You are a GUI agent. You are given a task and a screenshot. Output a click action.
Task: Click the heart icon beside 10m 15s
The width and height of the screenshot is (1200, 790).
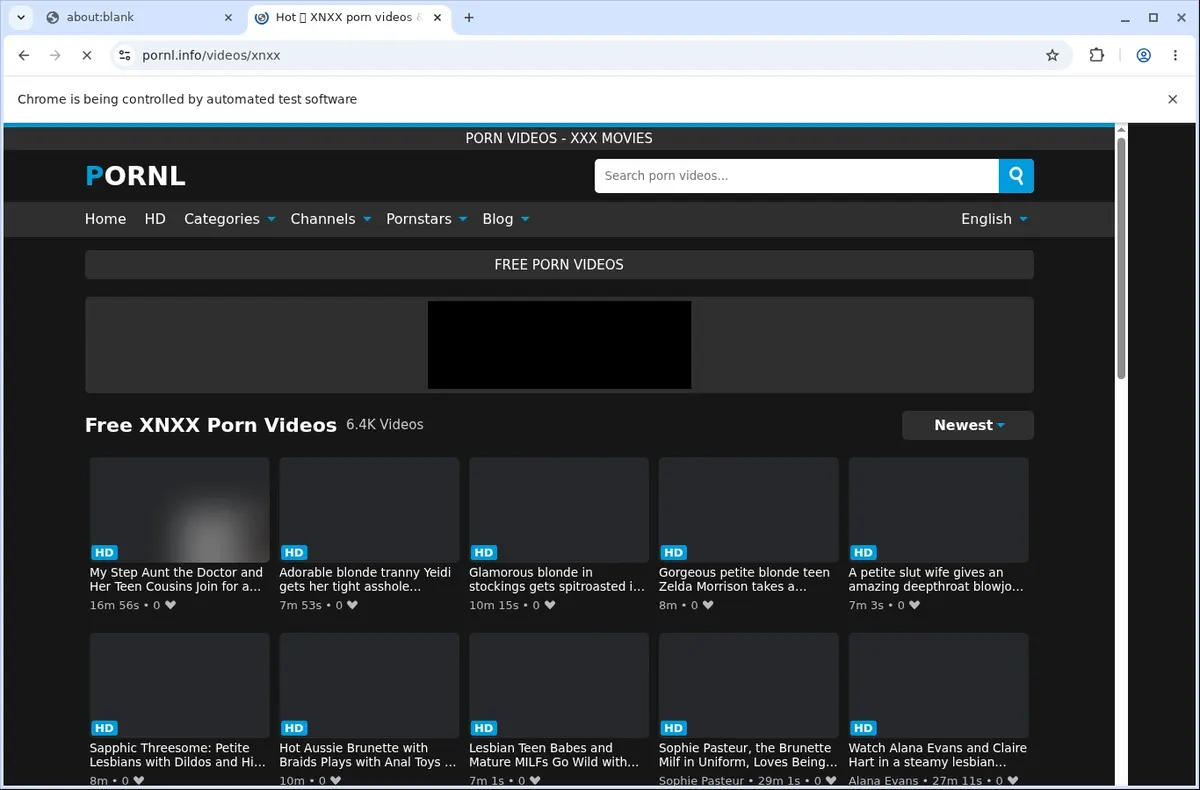pyautogui.click(x=549, y=605)
